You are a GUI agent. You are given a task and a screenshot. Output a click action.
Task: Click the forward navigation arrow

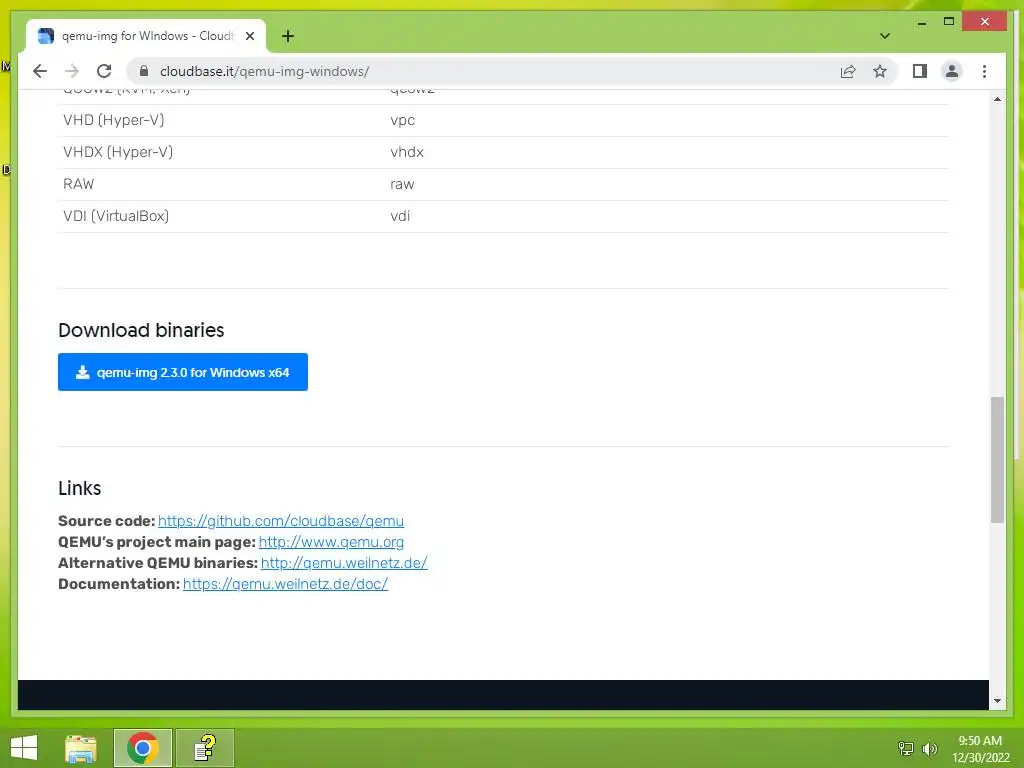tap(72, 71)
